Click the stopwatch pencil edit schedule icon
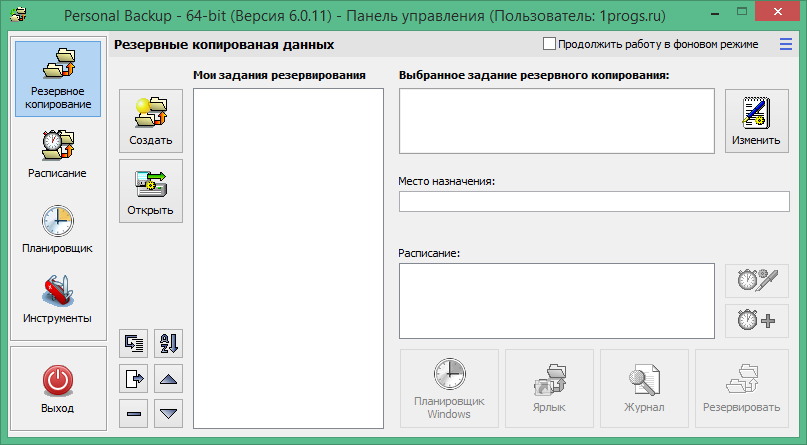This screenshot has height=445, width=807. pos(756,280)
